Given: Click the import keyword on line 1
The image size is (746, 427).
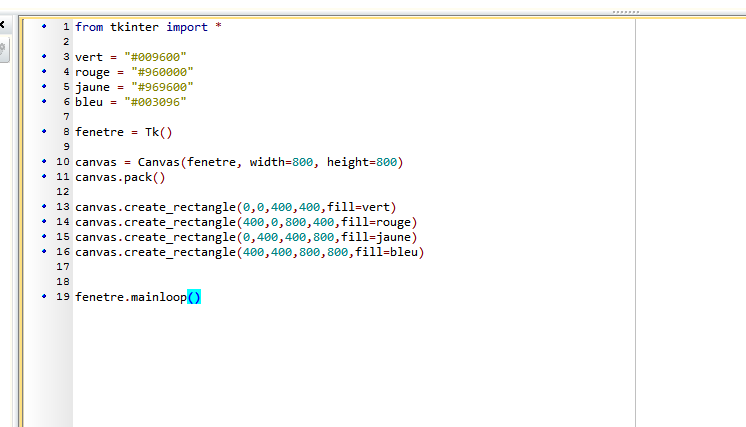Looking at the screenshot, I should point(187,27).
